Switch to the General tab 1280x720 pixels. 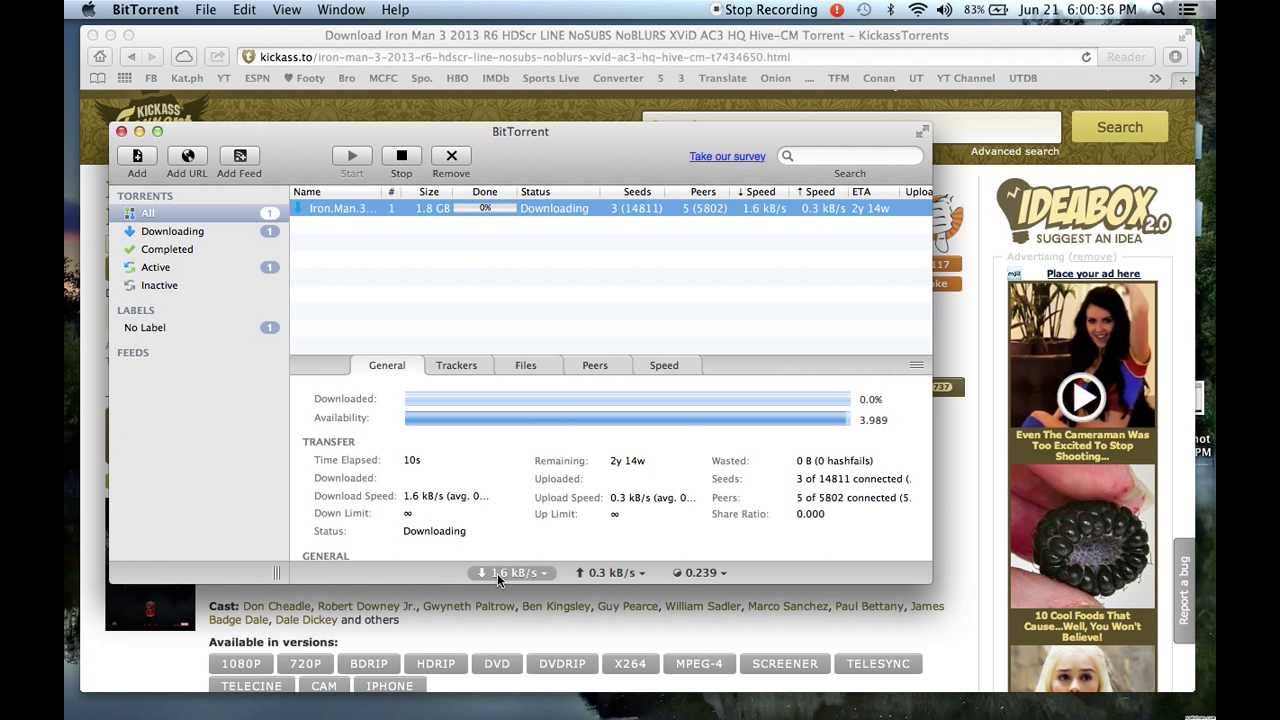coord(387,365)
